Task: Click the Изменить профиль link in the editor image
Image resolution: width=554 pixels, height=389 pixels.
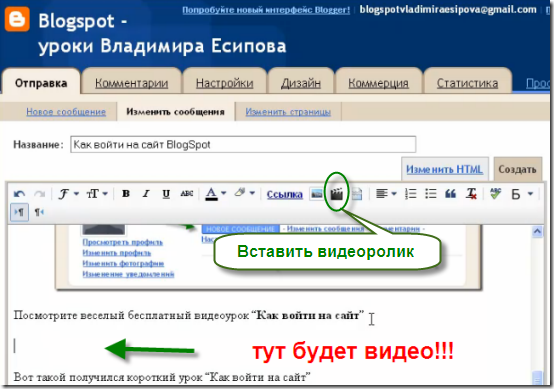Action: tap(117, 253)
